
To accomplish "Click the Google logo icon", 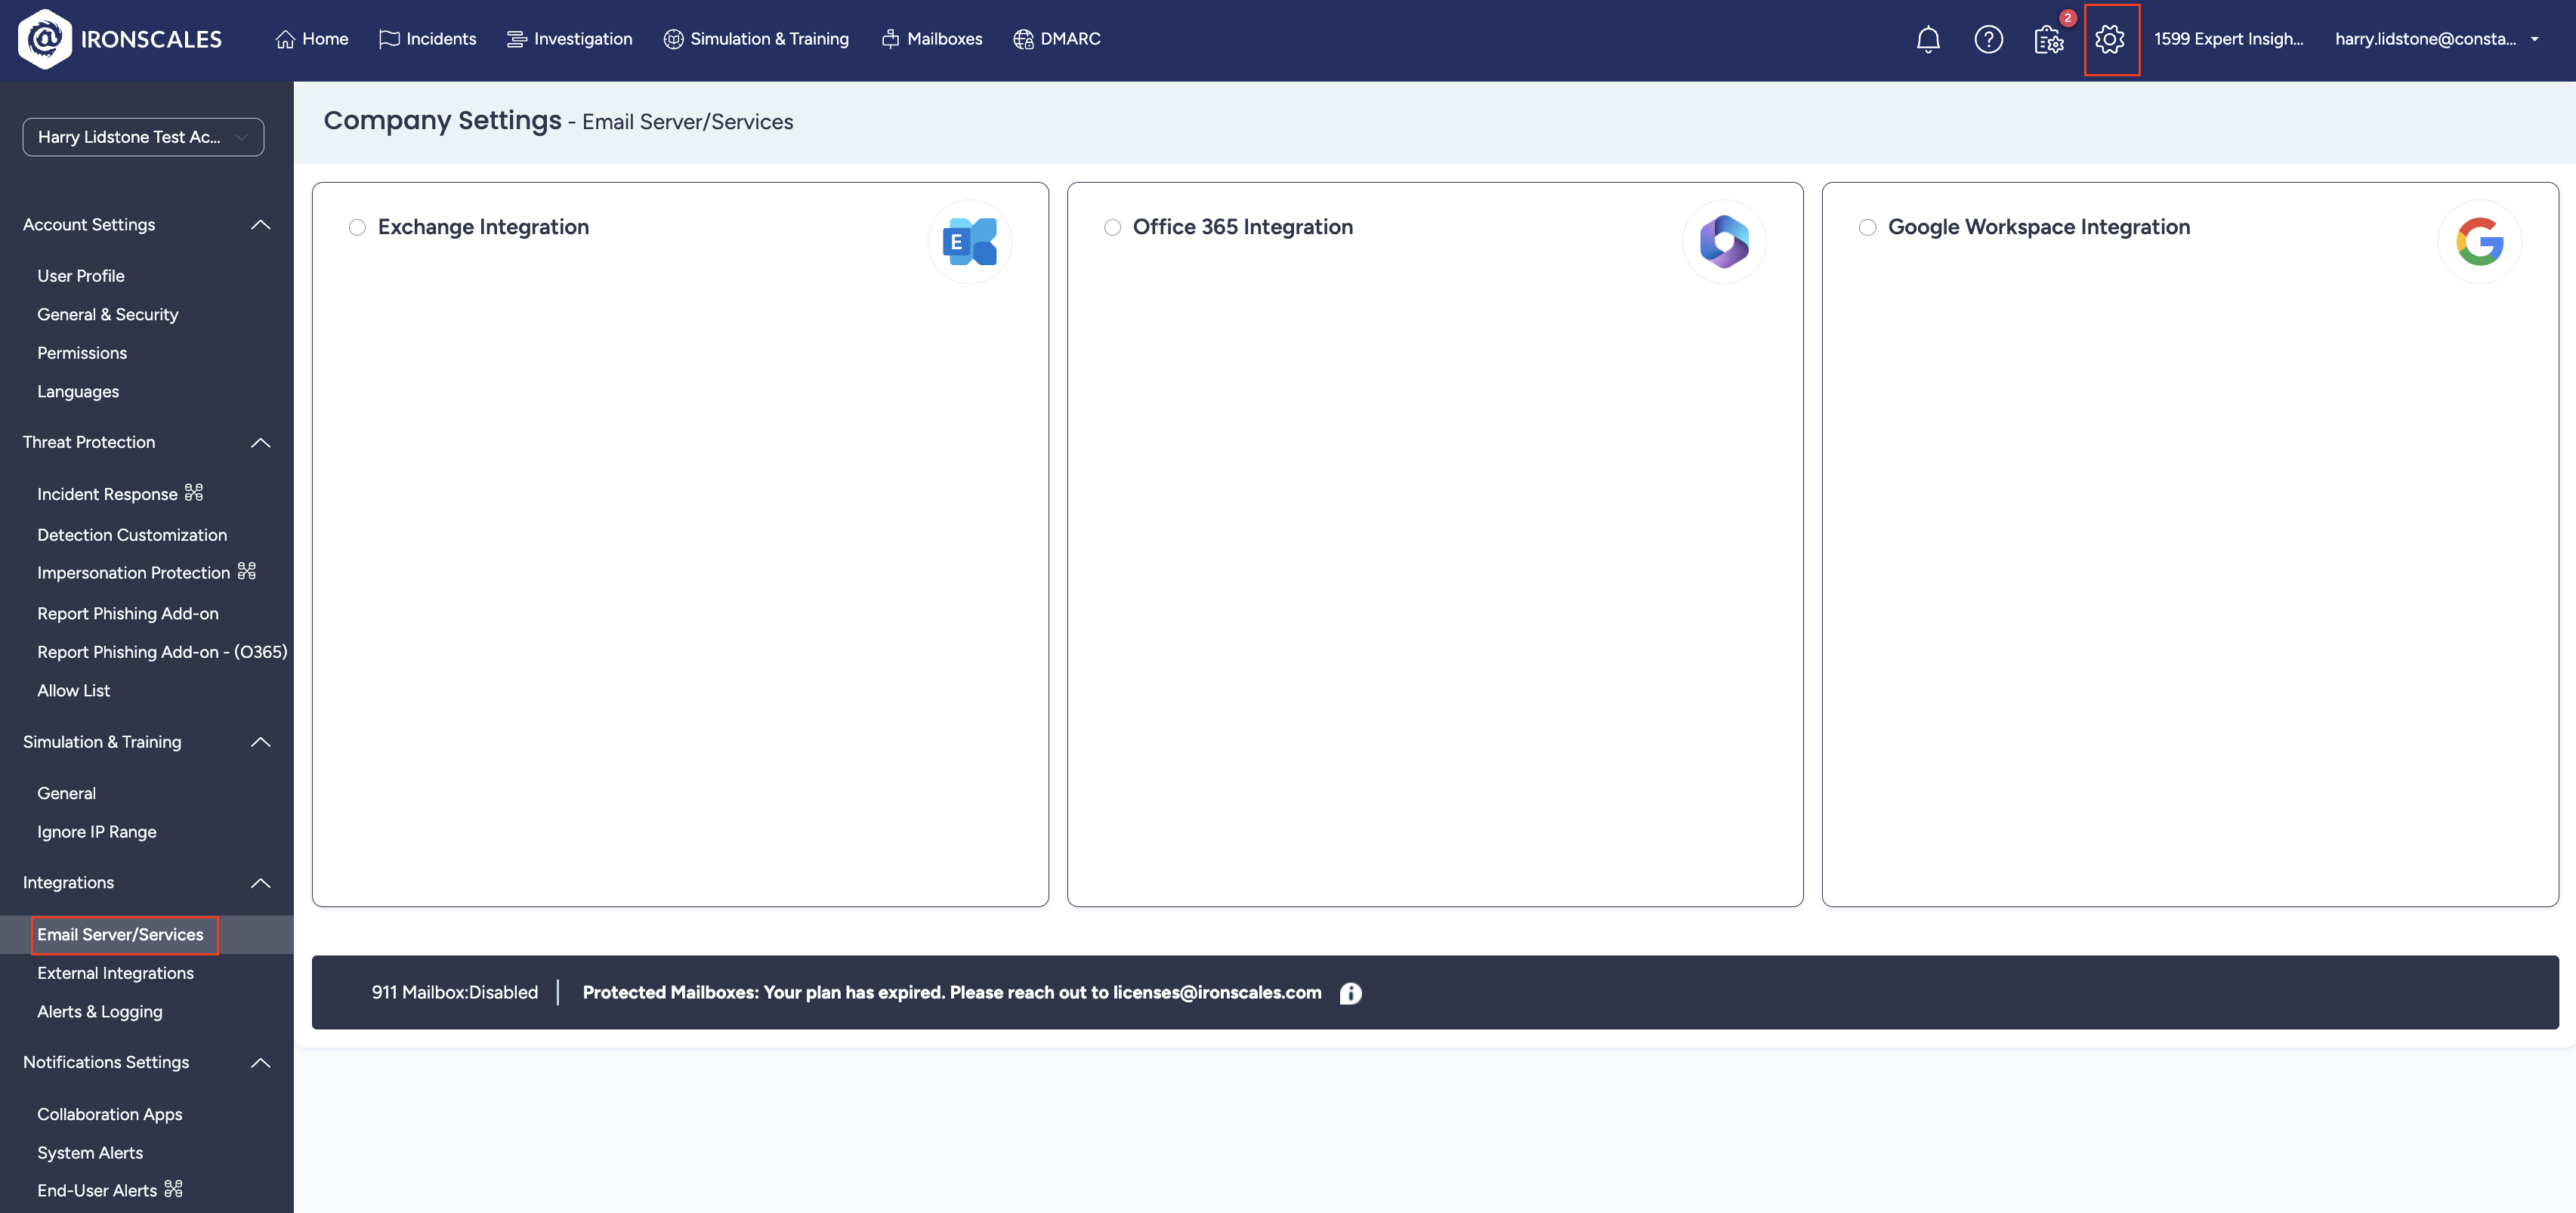I will coord(2479,241).
